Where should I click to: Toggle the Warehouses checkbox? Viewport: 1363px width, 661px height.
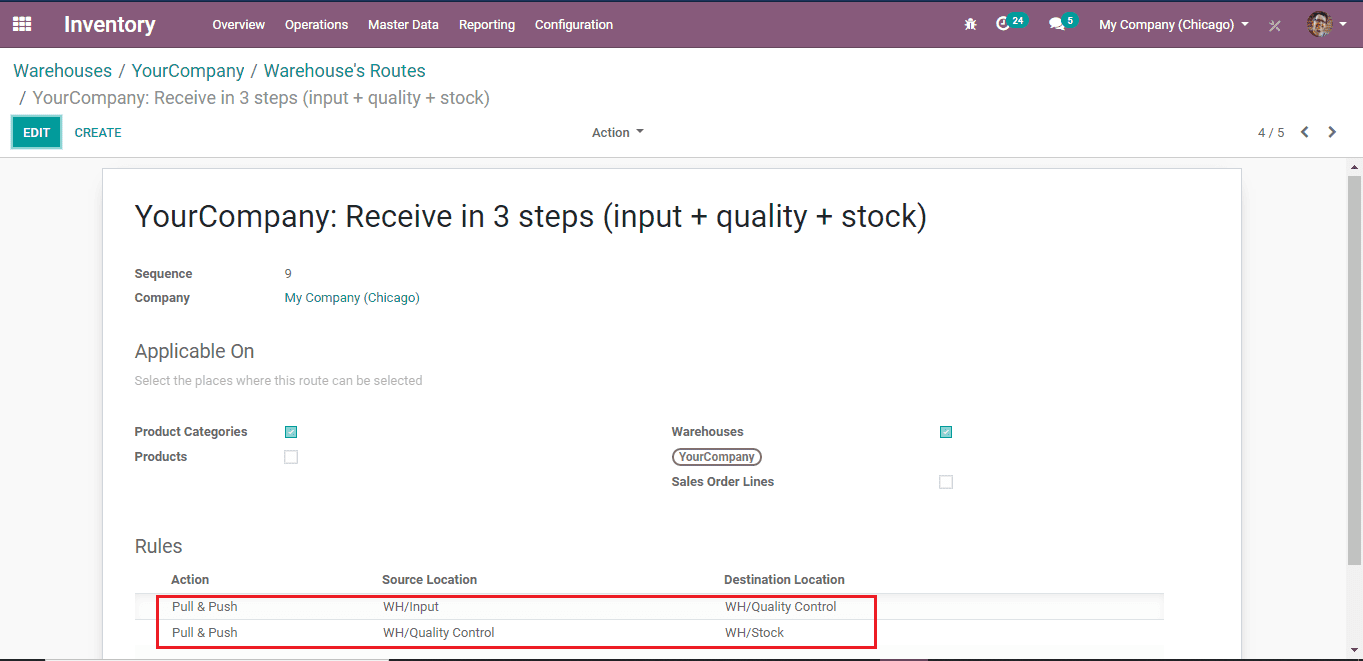click(x=946, y=432)
